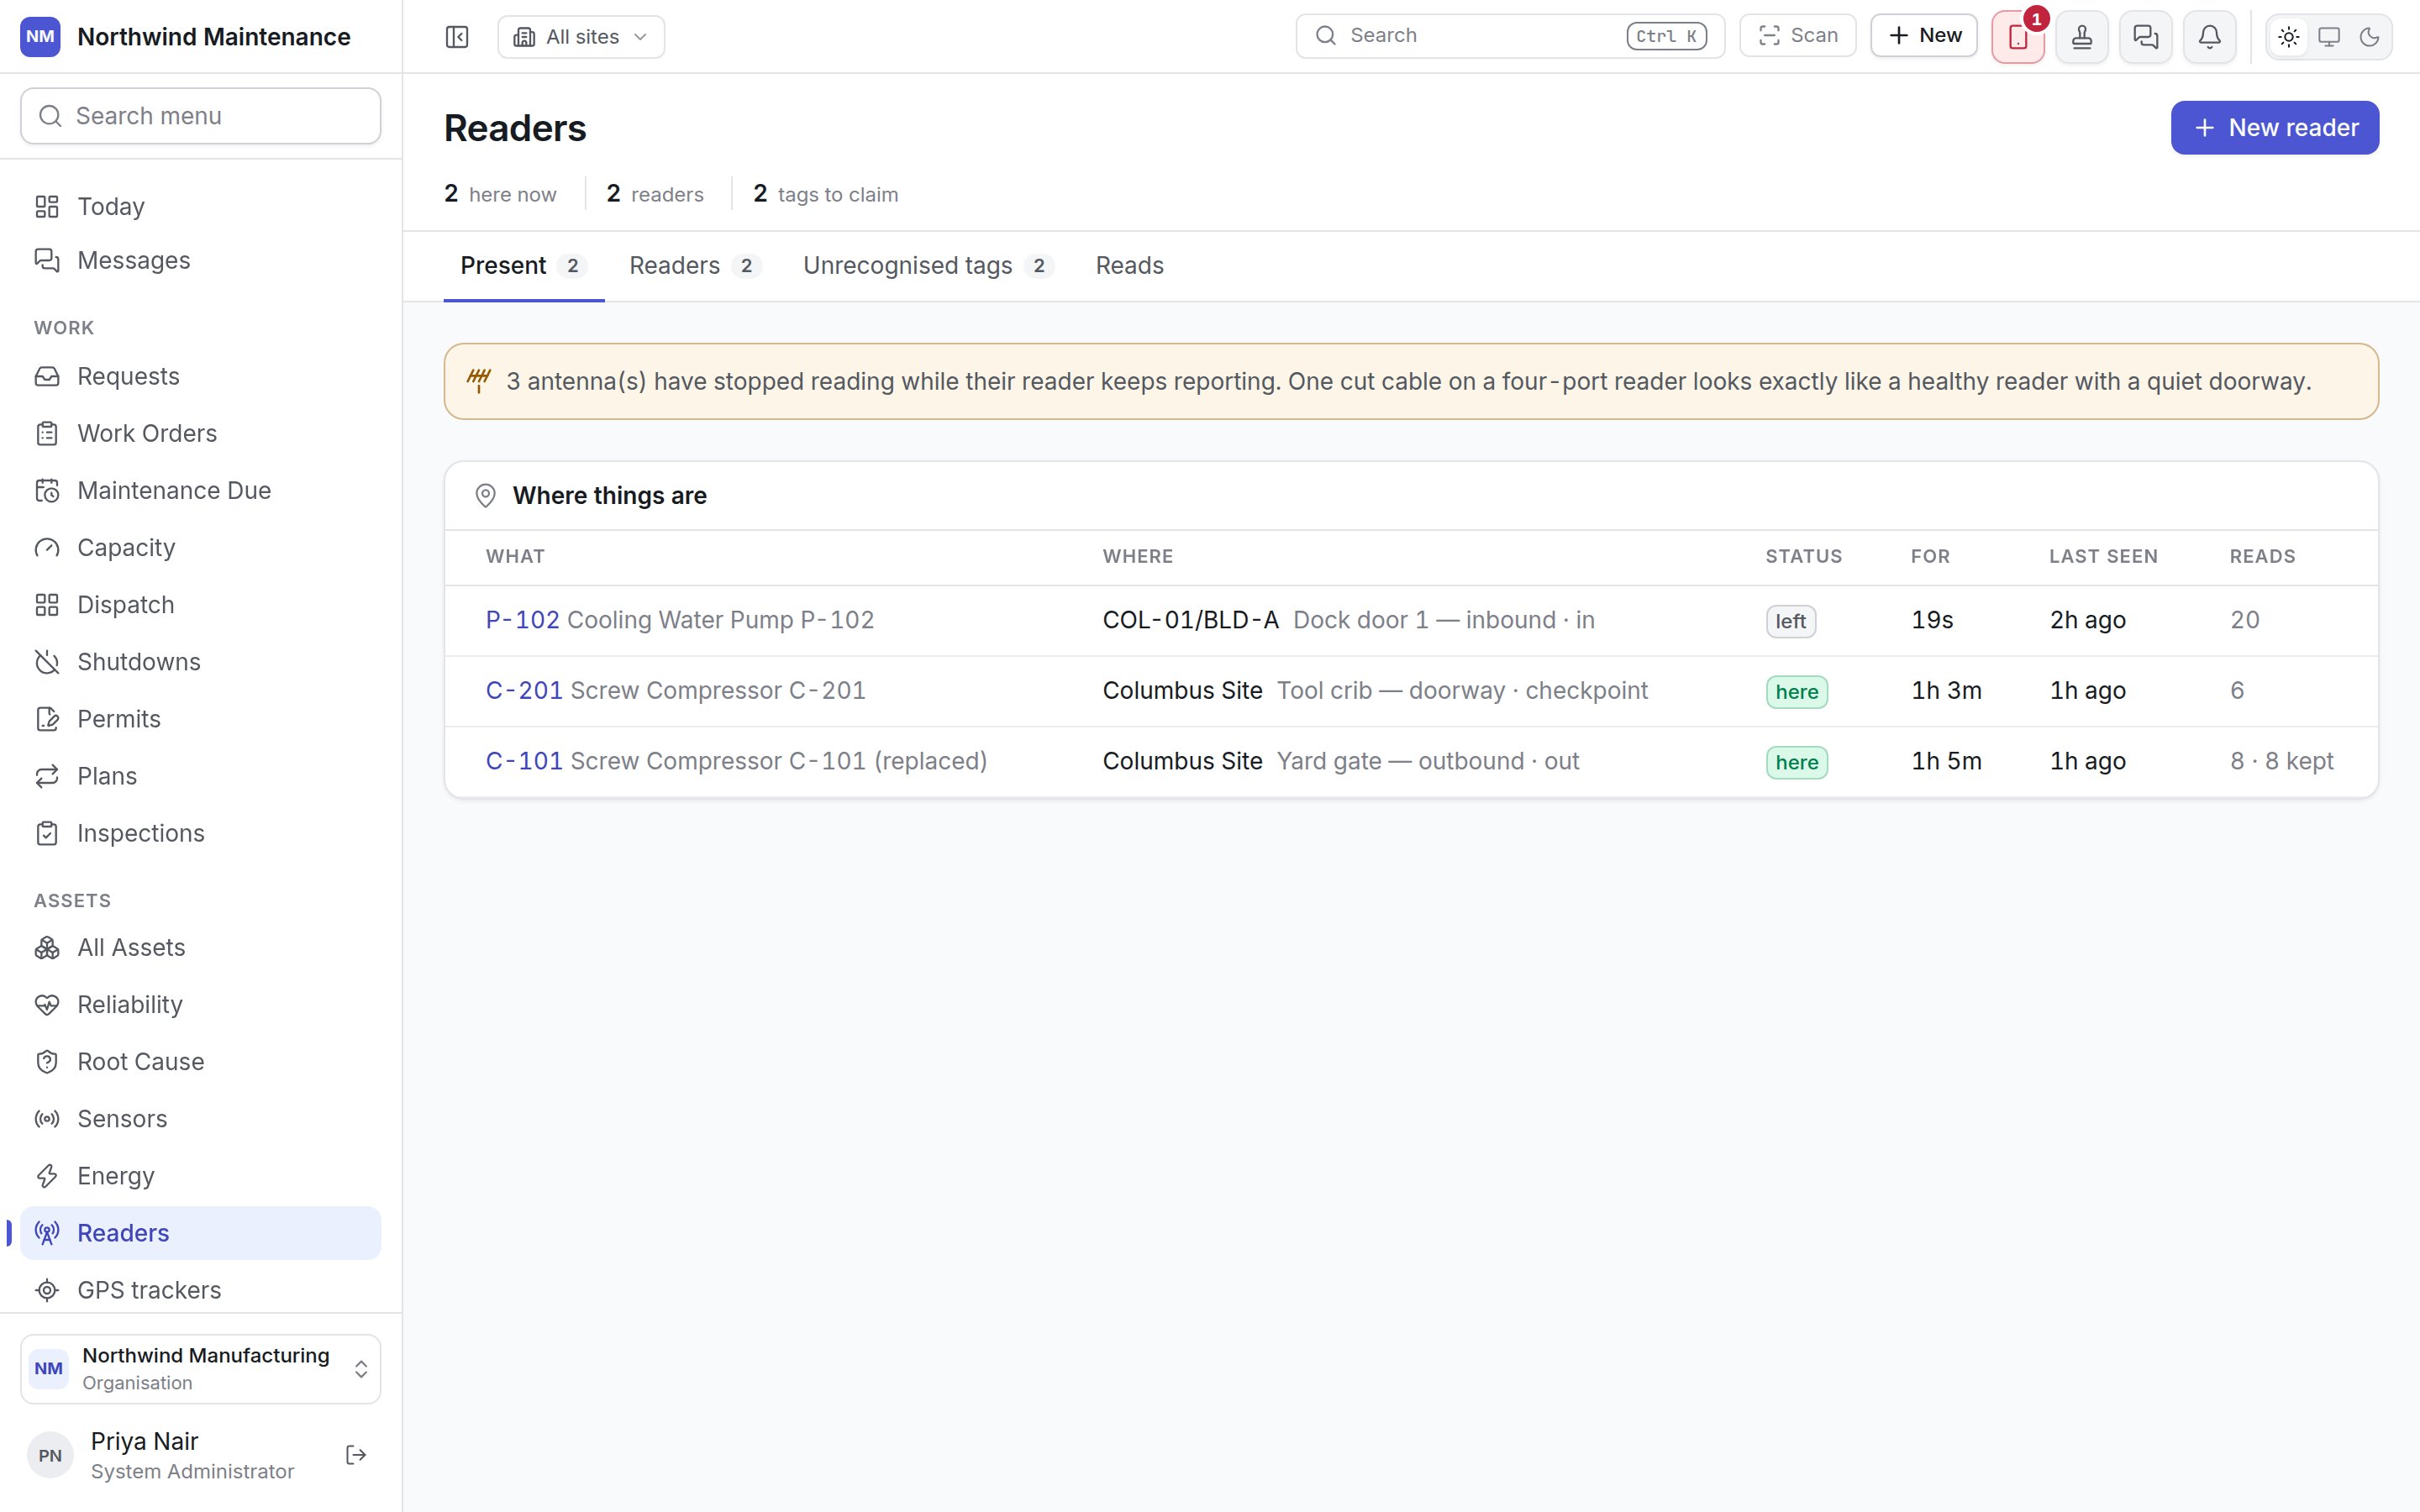2420x1512 pixels.
Task: Click the New button in top bar
Action: click(1924, 36)
